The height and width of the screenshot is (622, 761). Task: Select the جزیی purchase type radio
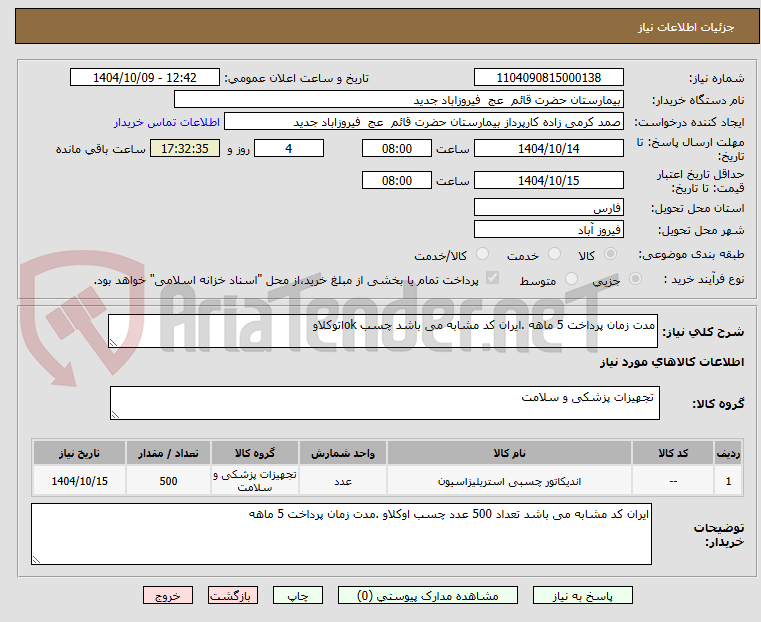point(635,279)
